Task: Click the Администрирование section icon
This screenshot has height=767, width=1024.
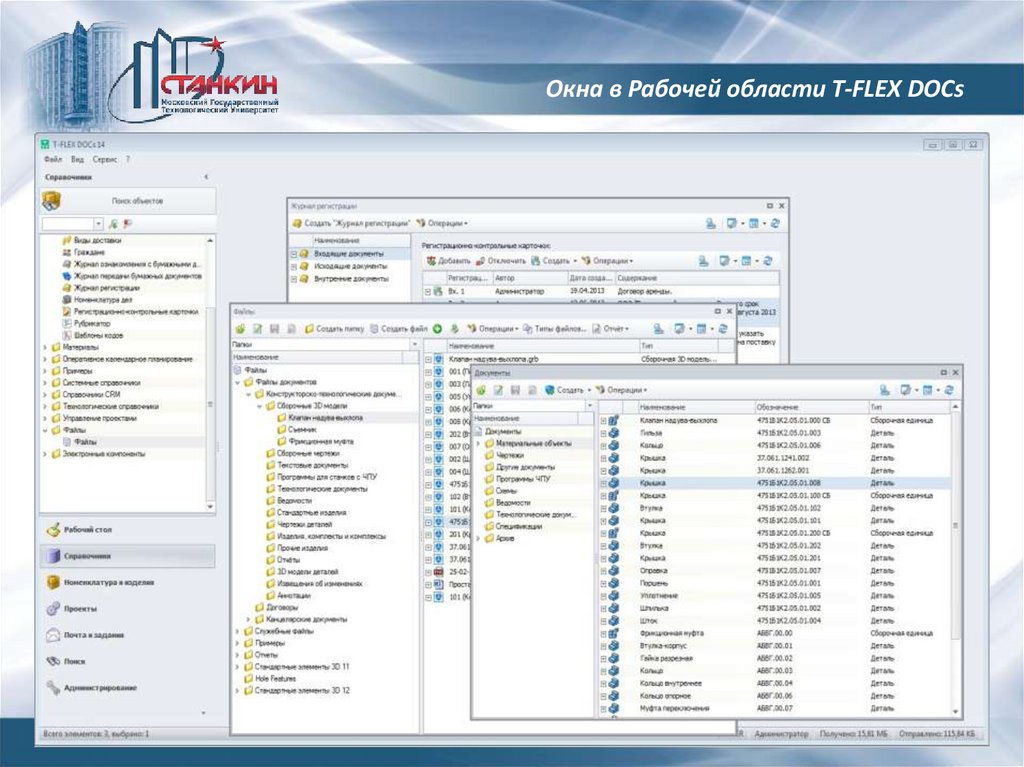Action: [x=53, y=687]
